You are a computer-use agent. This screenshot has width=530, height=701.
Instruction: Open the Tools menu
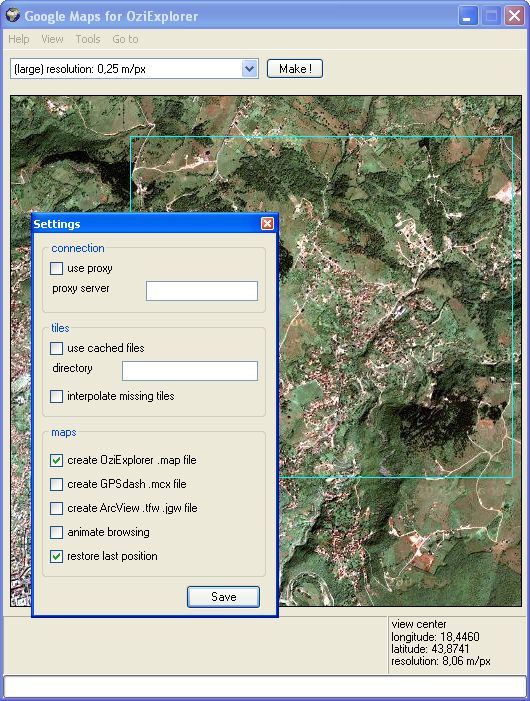88,39
